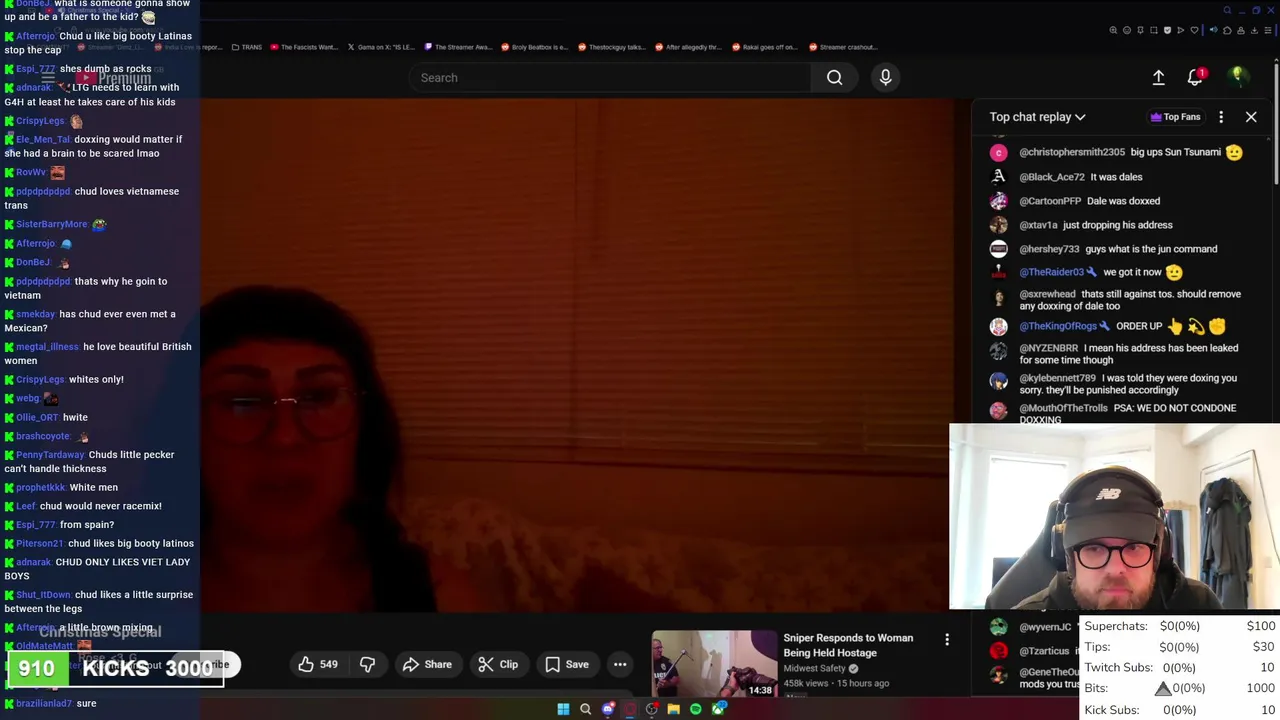This screenshot has width=1280, height=720.
Task: Open the YouTube account avatar menu
Action: [1238, 77]
